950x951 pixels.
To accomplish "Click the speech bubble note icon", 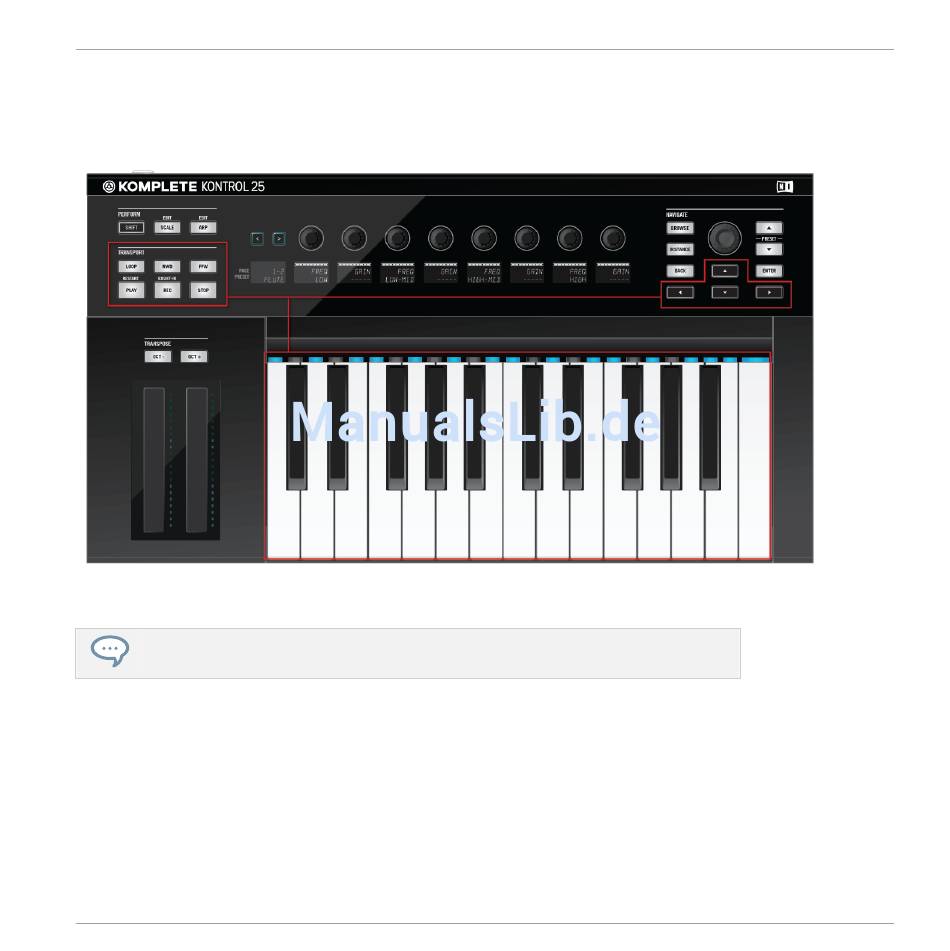I will 110,651.
